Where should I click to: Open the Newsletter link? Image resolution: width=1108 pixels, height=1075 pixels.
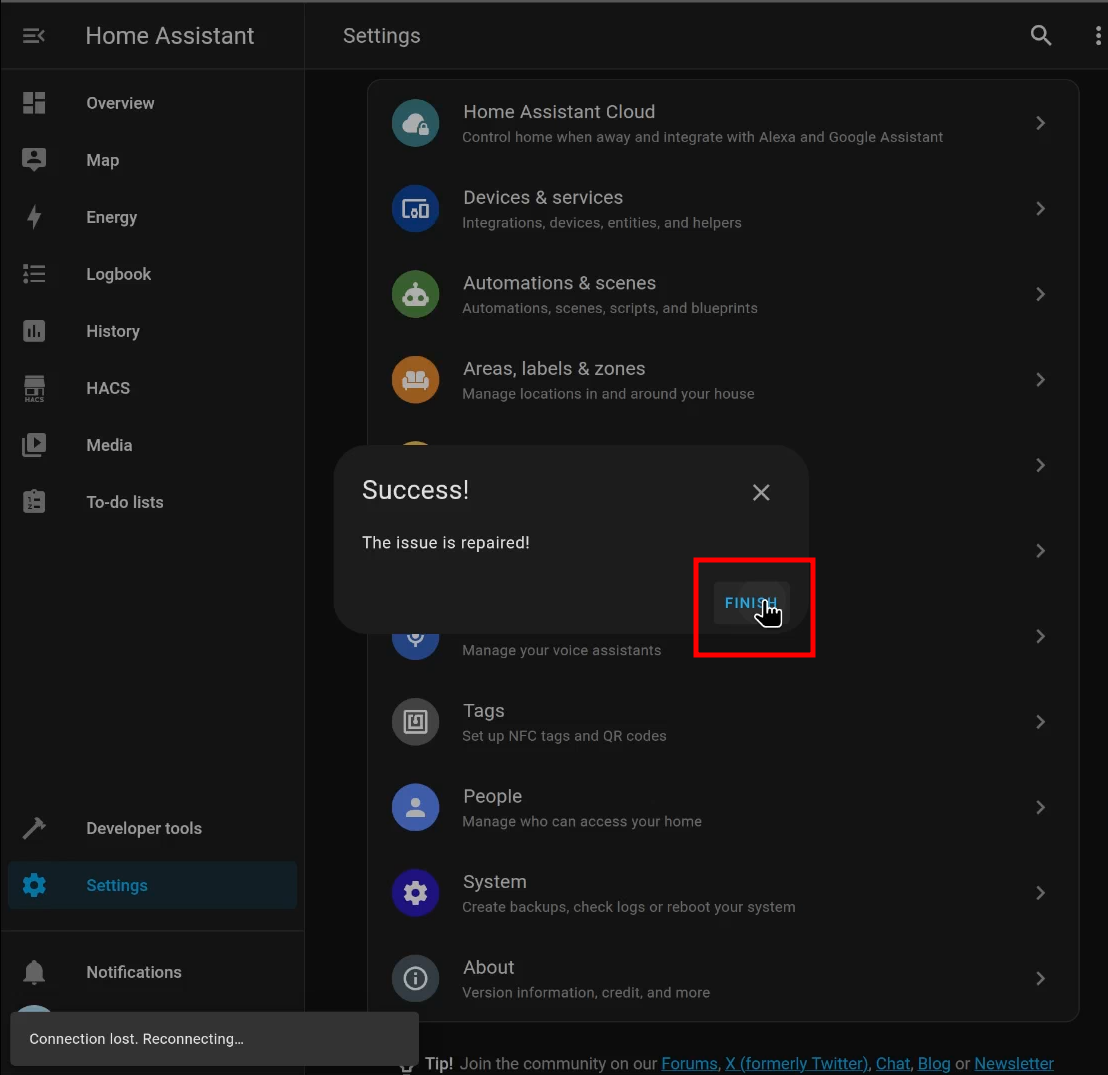pos(1013,1063)
